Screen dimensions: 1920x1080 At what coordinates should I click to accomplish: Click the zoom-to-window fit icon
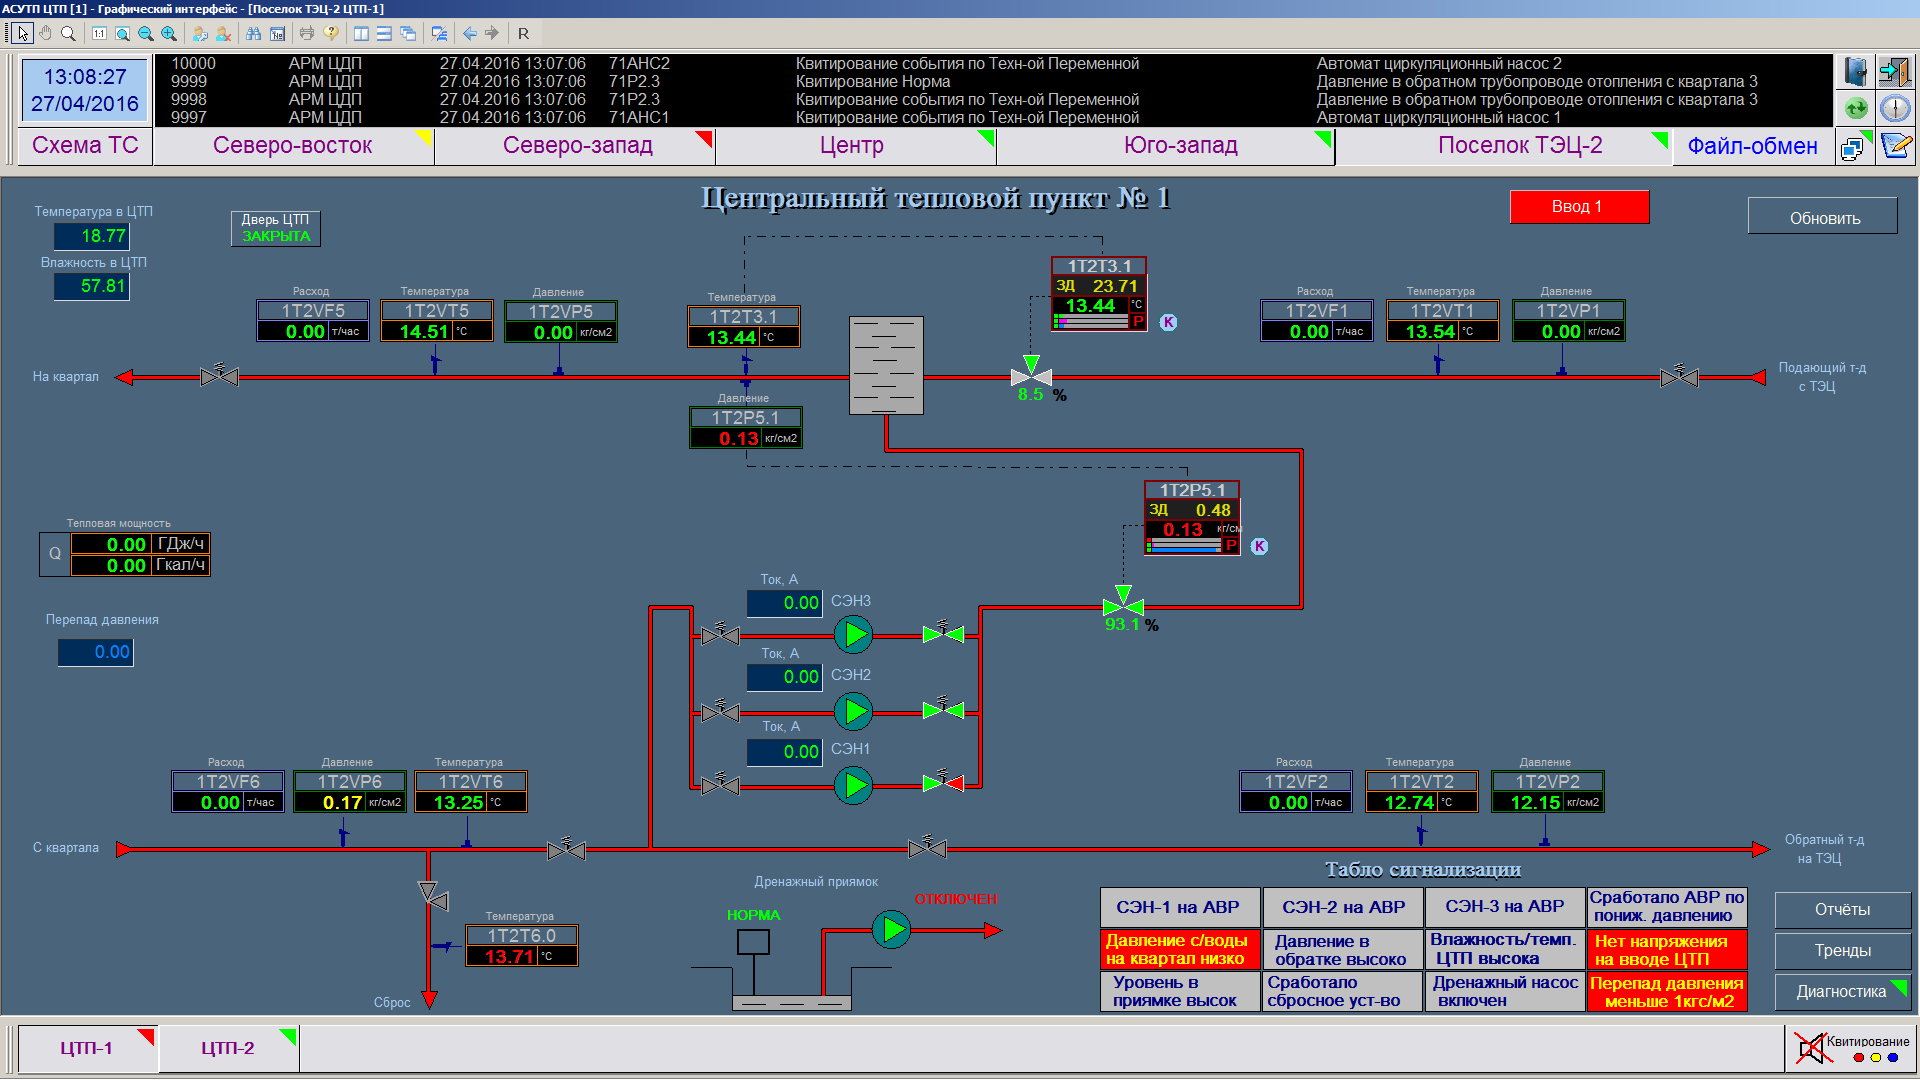[x=122, y=33]
